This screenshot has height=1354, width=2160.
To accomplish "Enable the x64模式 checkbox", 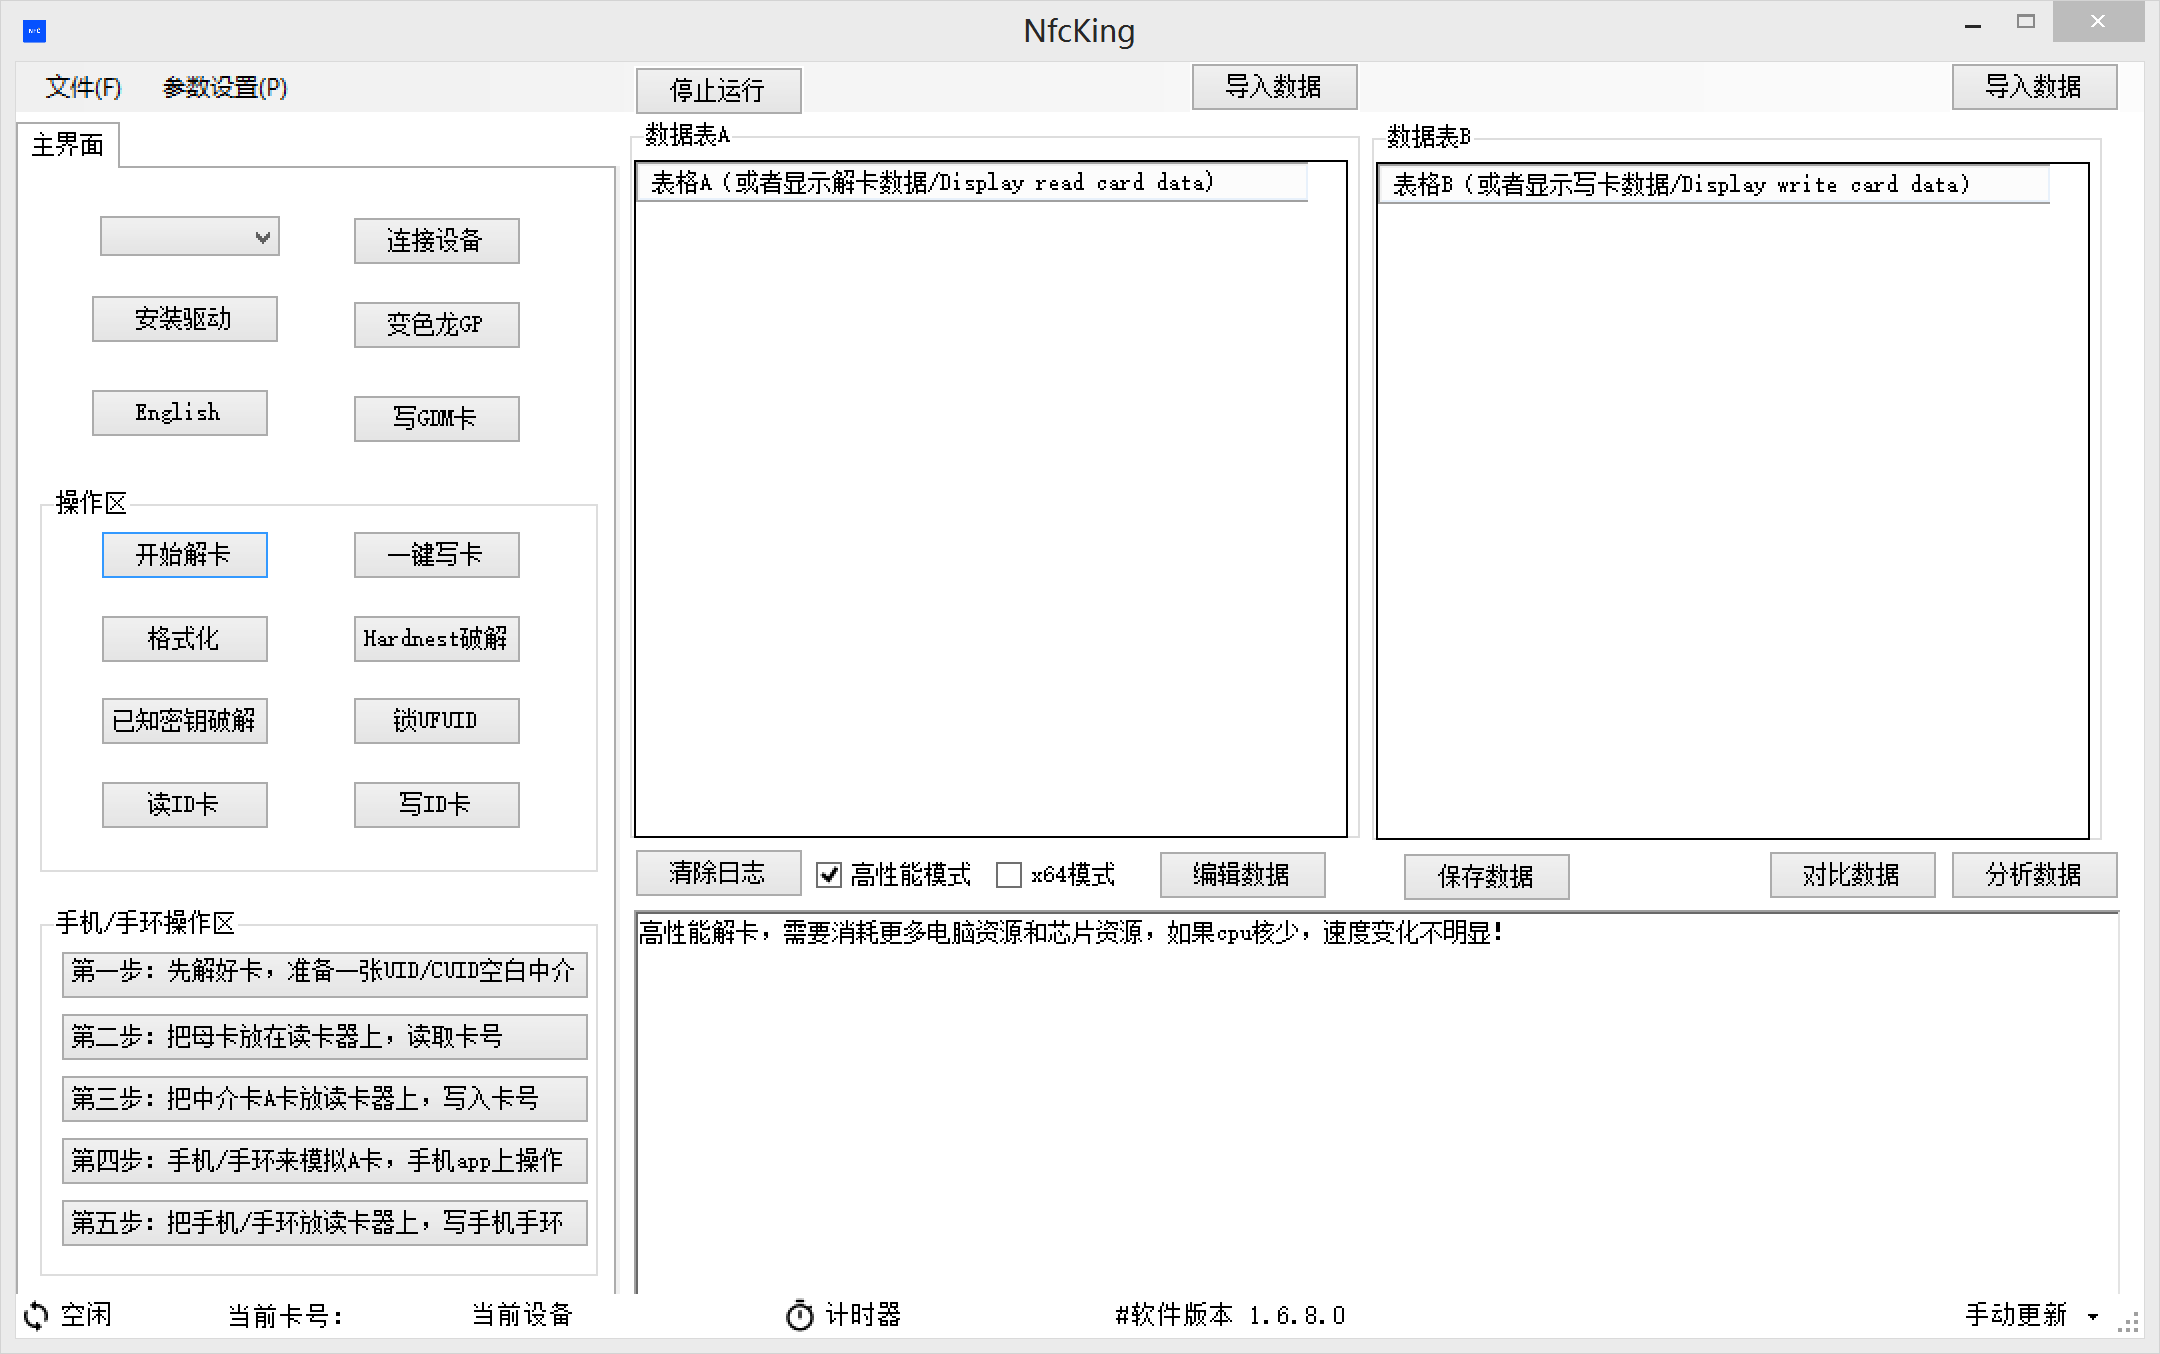I will tap(1009, 875).
